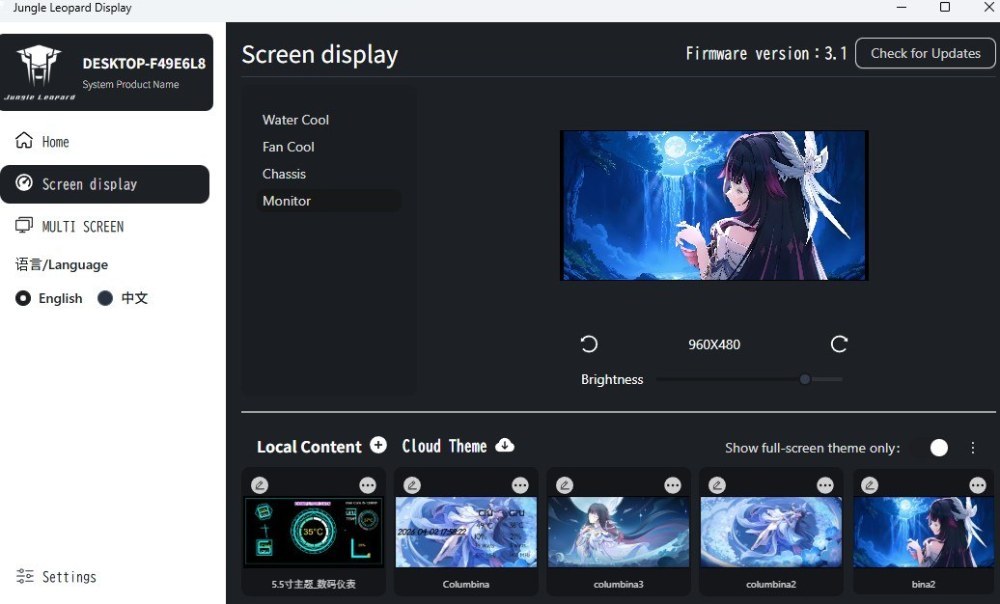Viewport: 1000px width, 604px height.
Task: Open more options for Columbina theme
Action: click(520, 485)
